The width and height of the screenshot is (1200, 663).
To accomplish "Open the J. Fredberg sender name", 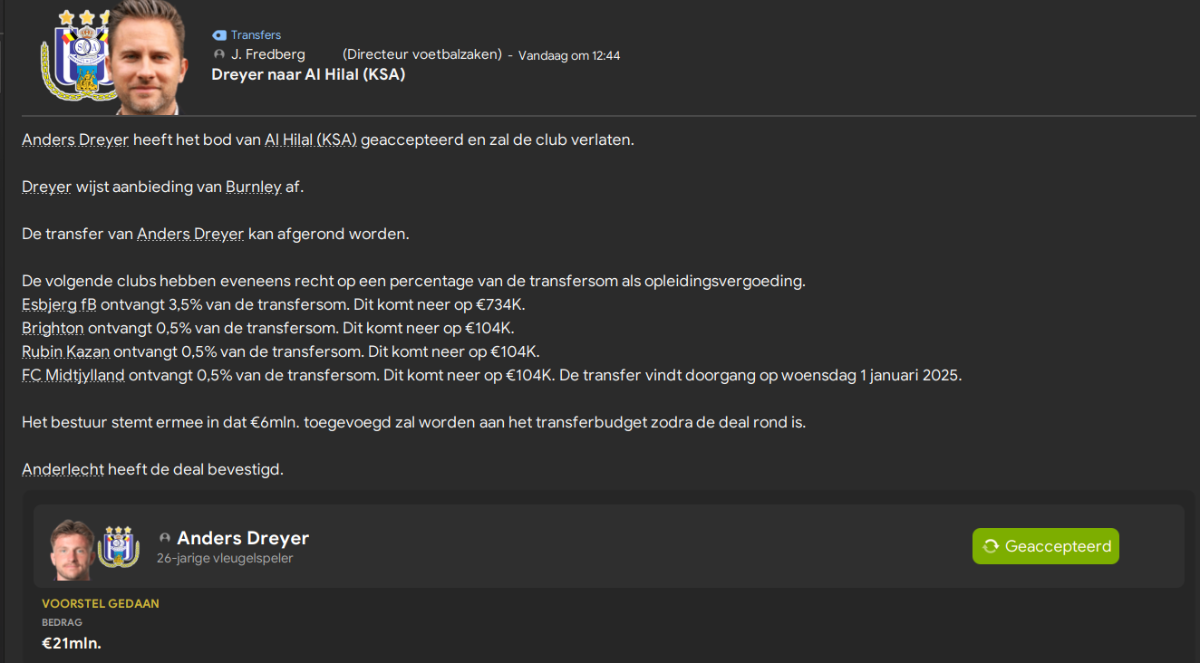I will (268, 54).
